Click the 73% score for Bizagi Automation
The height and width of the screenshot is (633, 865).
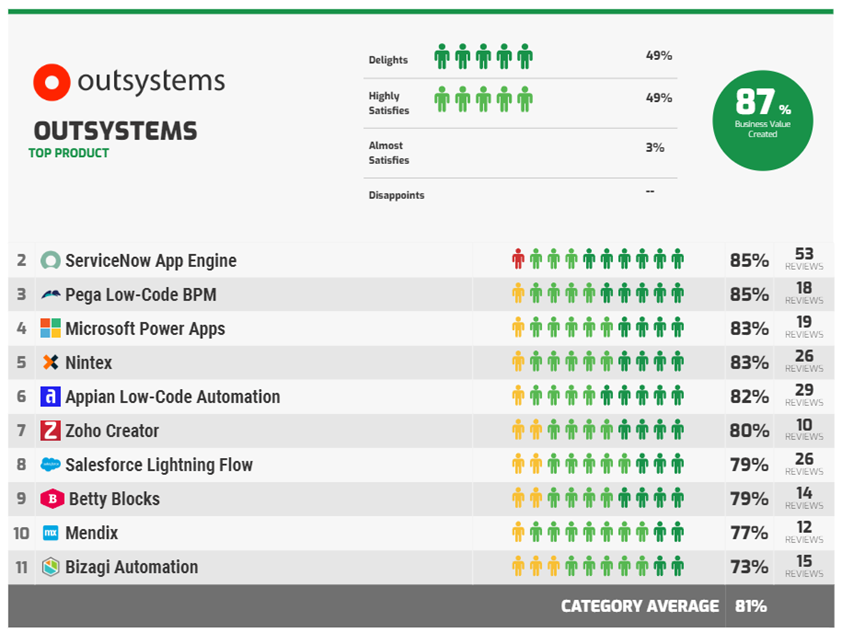tap(749, 567)
